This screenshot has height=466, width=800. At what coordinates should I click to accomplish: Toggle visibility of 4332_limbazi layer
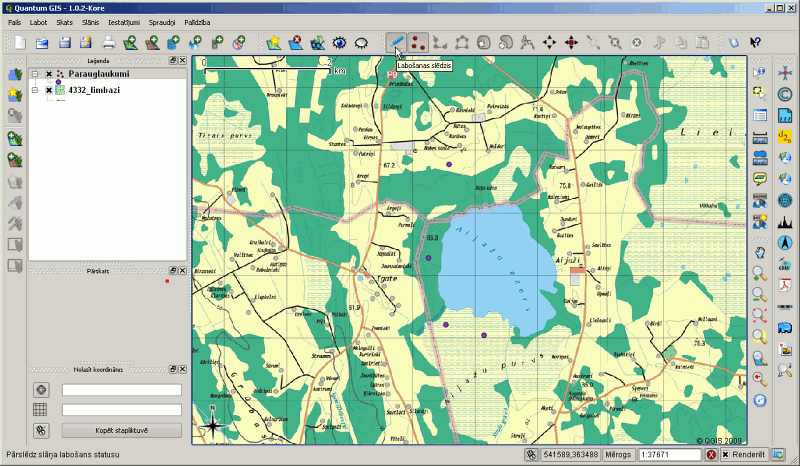click(49, 90)
